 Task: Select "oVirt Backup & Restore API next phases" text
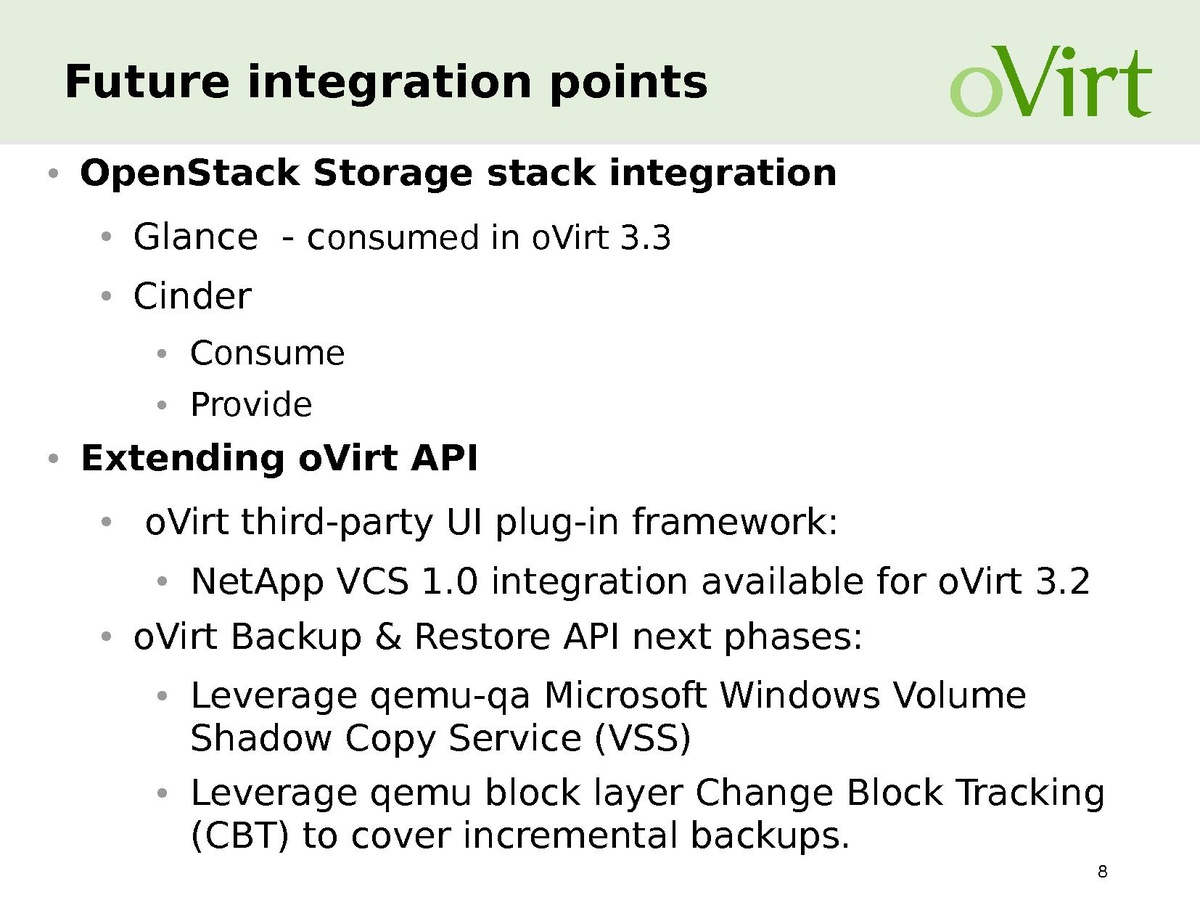click(x=497, y=637)
